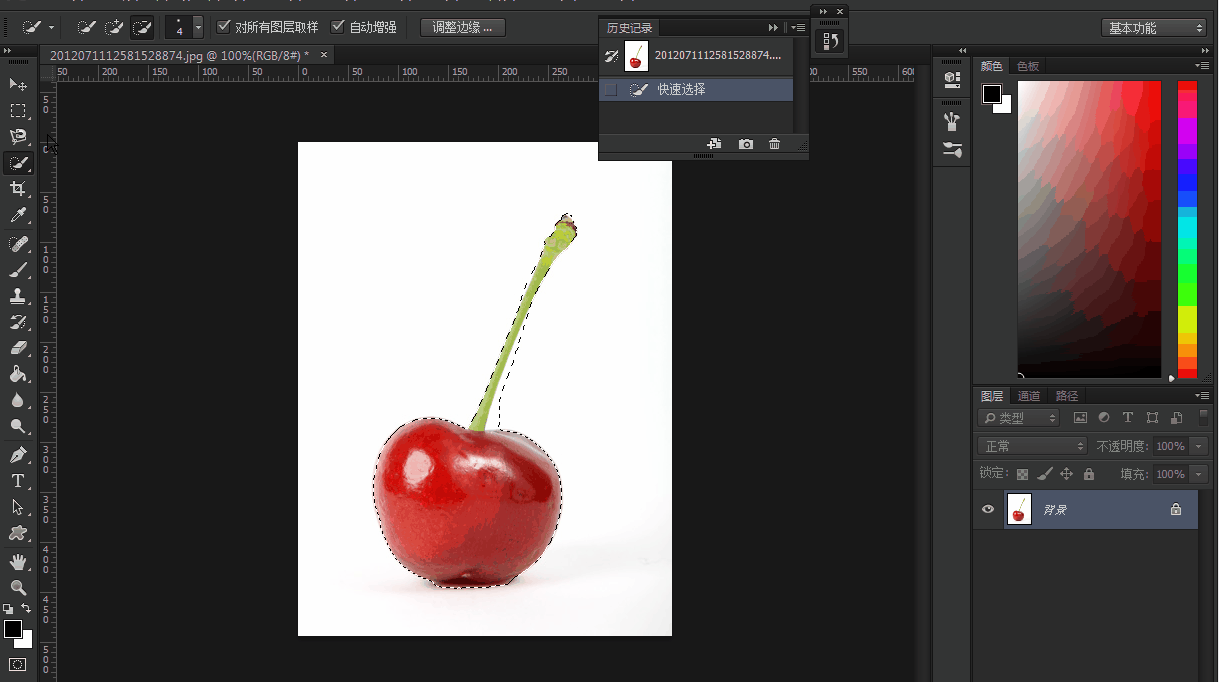Switch to the 通道 tab
1219x682 pixels.
(1029, 396)
